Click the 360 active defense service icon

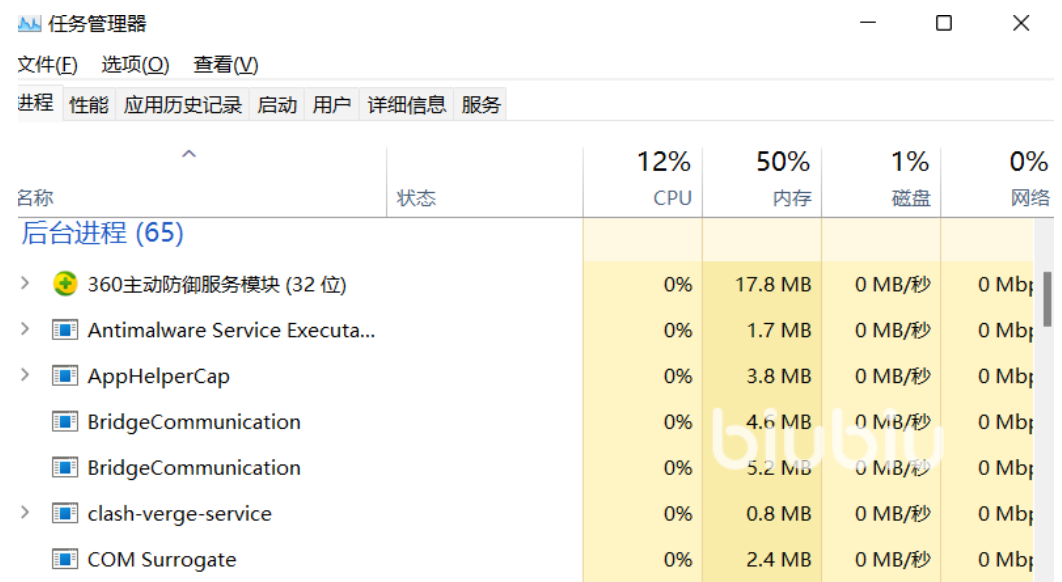(x=65, y=284)
